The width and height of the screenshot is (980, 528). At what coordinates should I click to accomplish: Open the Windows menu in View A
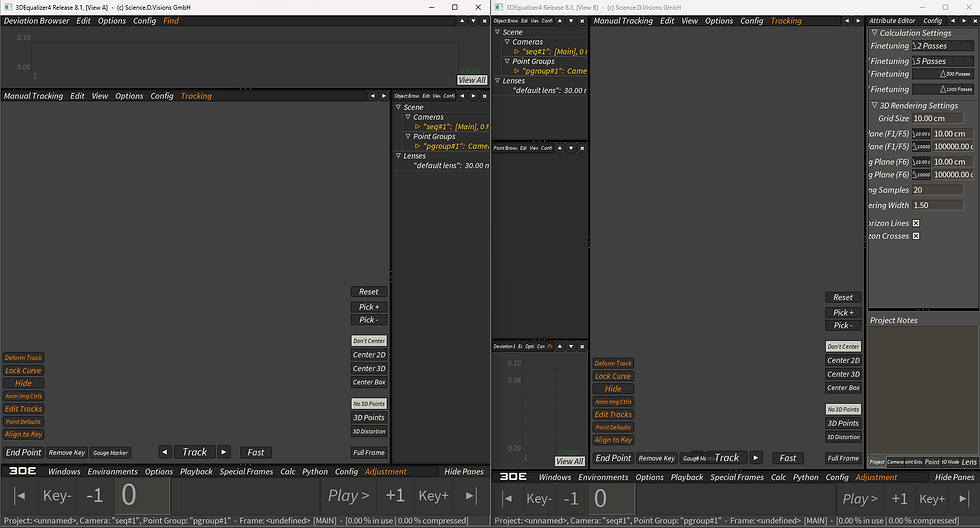pyautogui.click(x=64, y=471)
